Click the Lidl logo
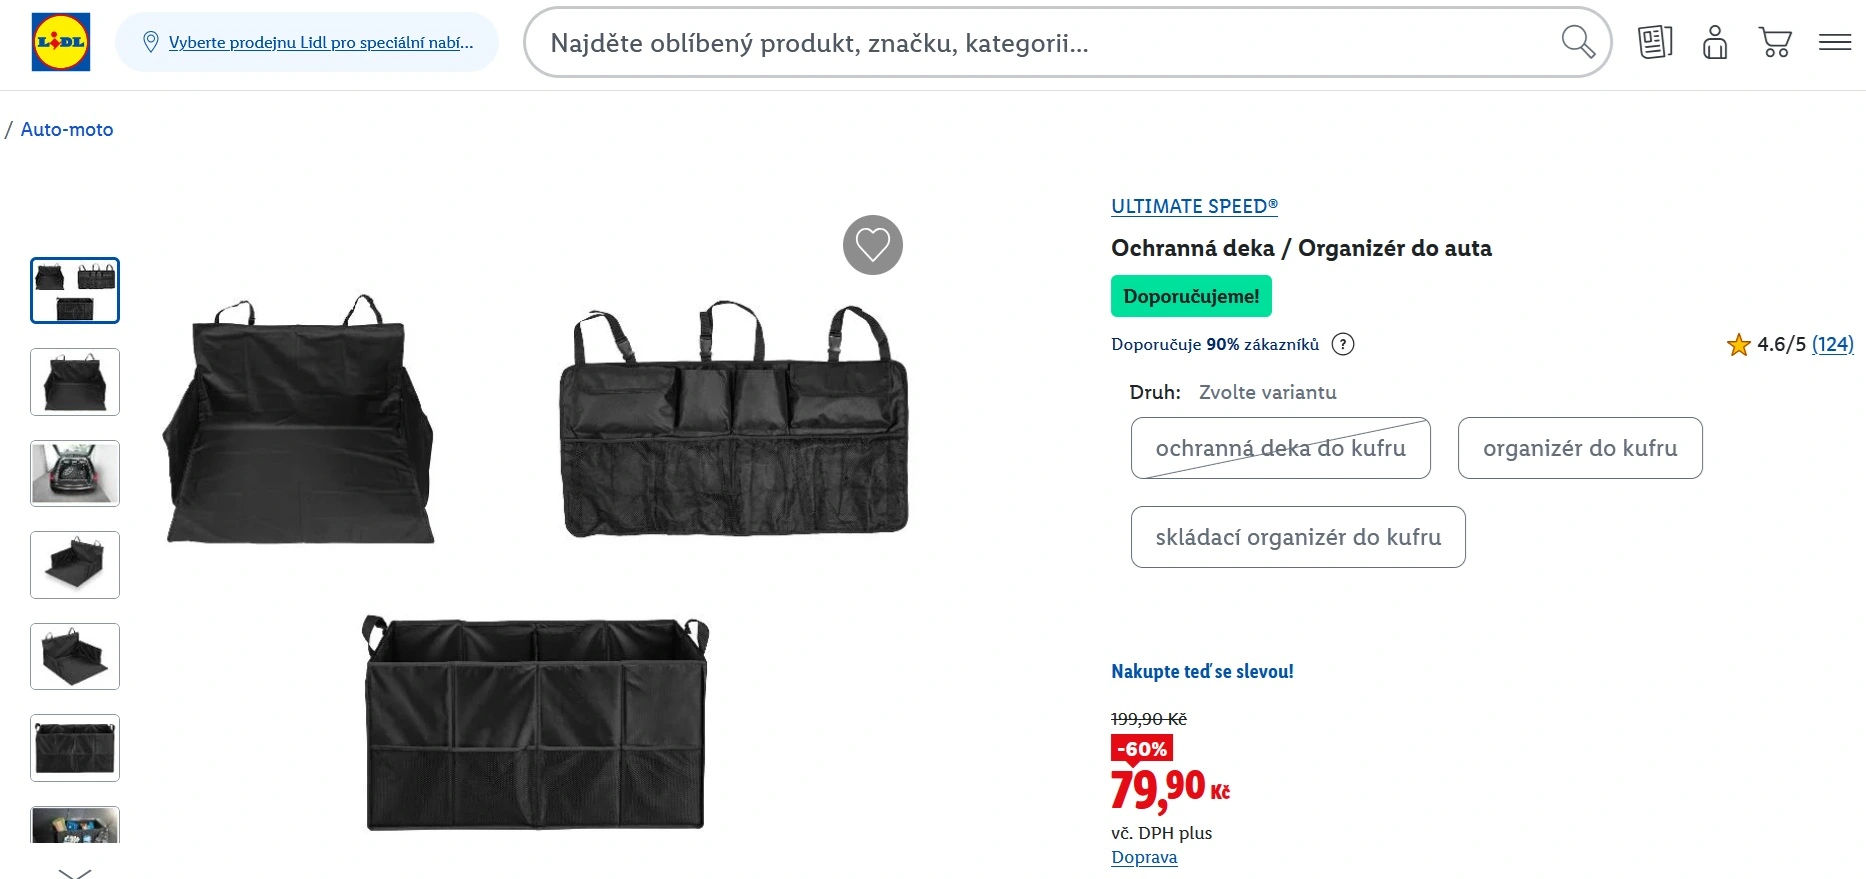 click(61, 42)
